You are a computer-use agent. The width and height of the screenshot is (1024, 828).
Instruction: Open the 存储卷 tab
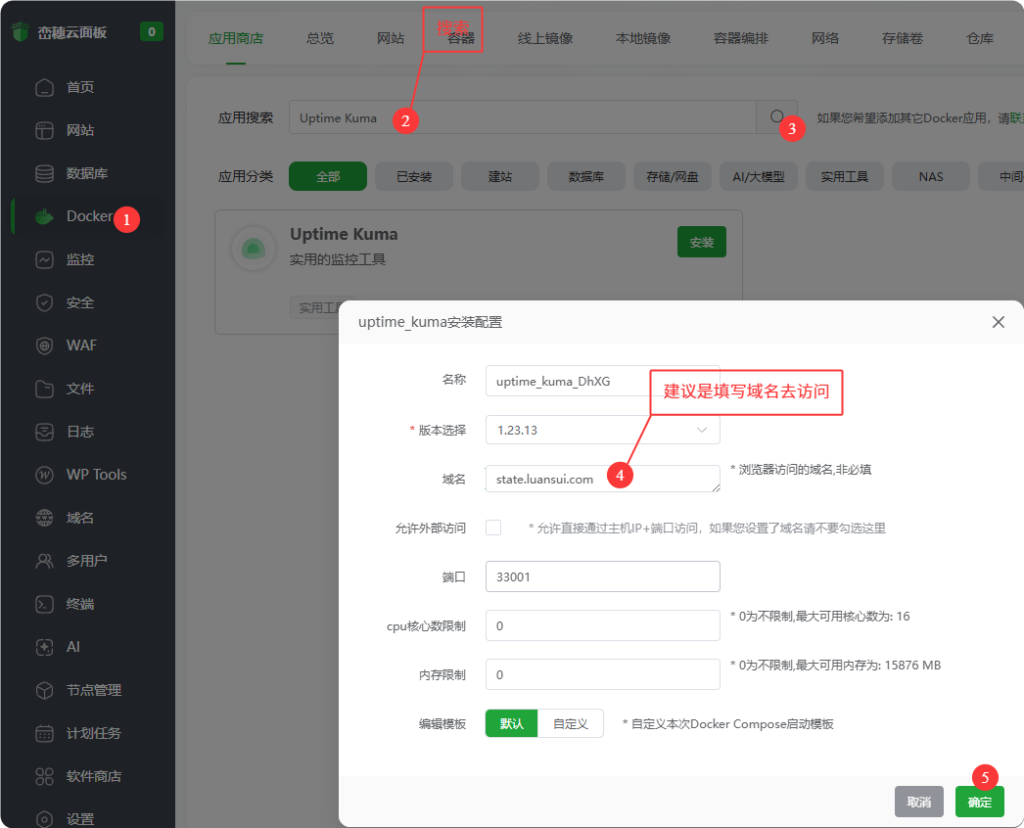click(x=903, y=39)
